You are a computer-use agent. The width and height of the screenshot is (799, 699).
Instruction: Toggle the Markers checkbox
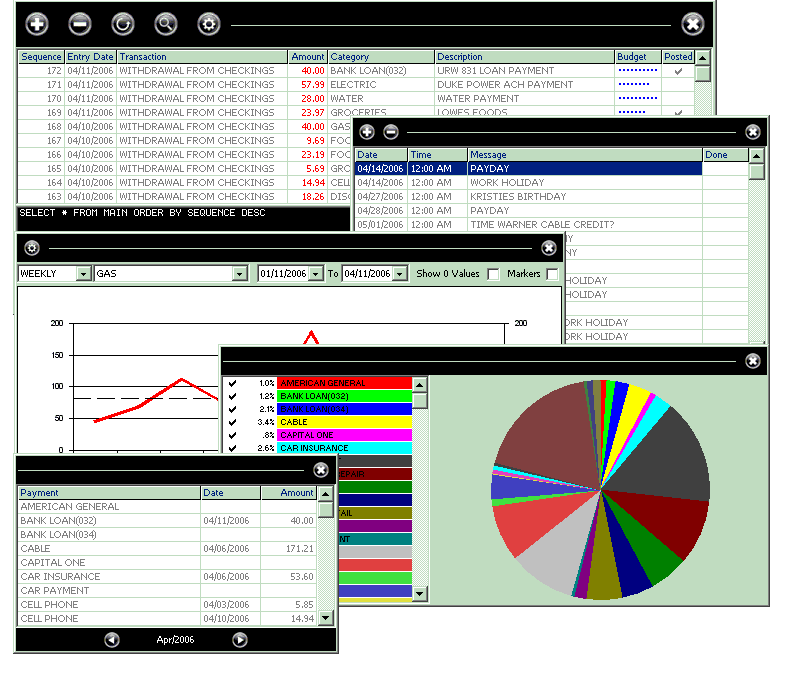553,274
